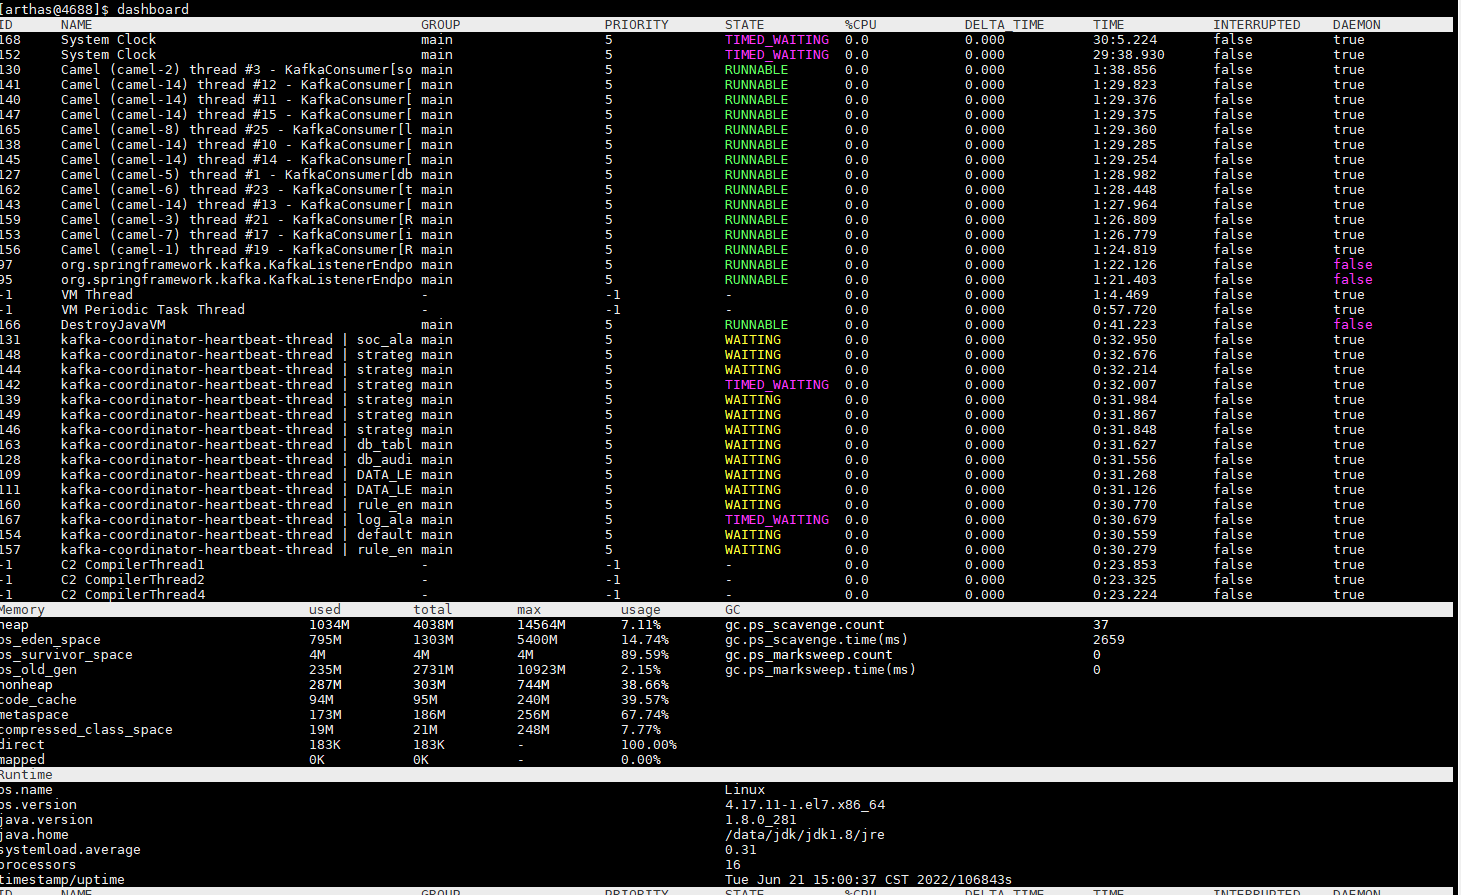Click thread "Camel (camel-1) thread #19"
Viewport: 1461px width, 895px height.
point(164,250)
